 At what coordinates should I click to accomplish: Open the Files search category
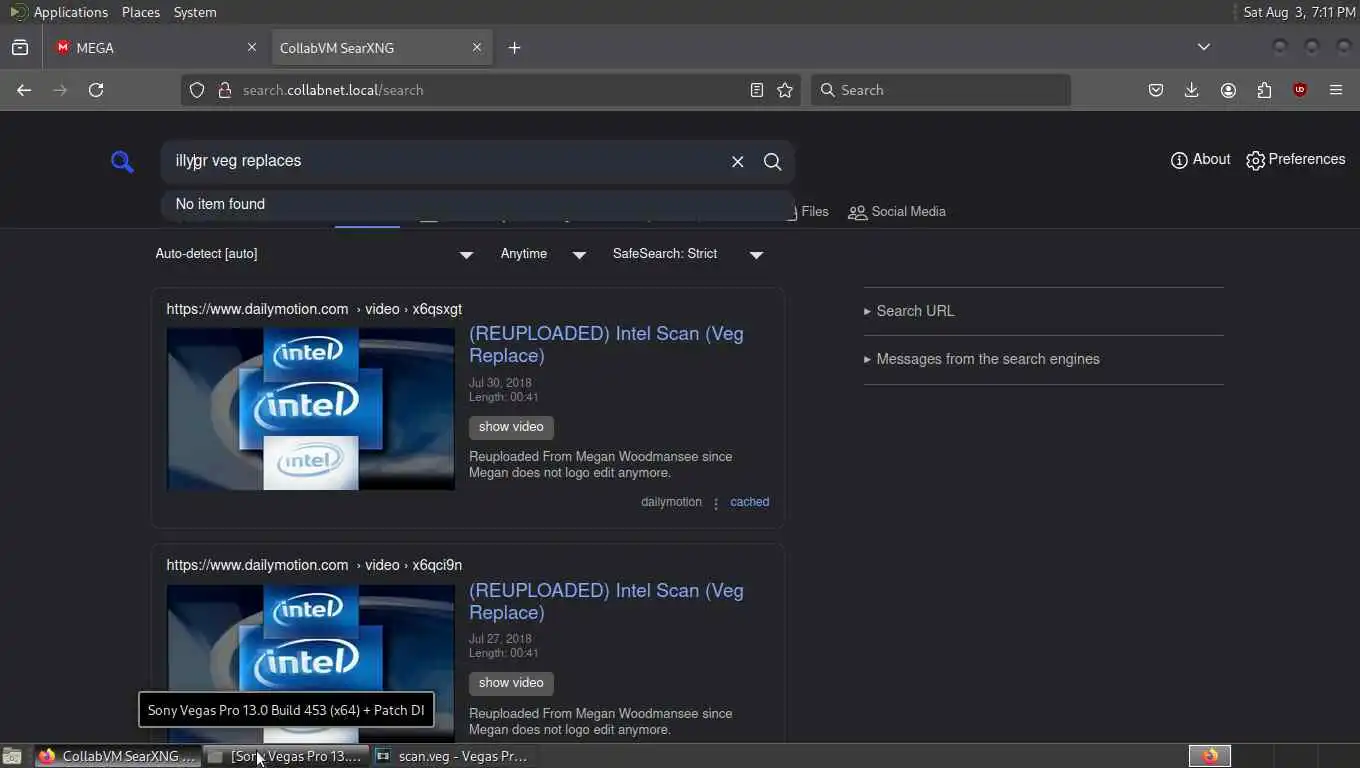[808, 212]
